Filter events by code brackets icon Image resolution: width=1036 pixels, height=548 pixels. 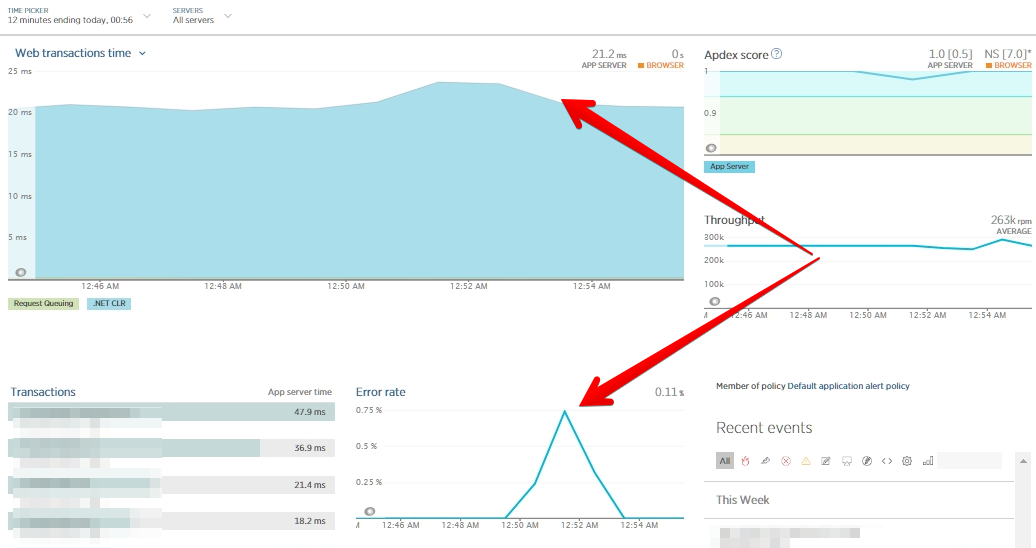click(887, 461)
